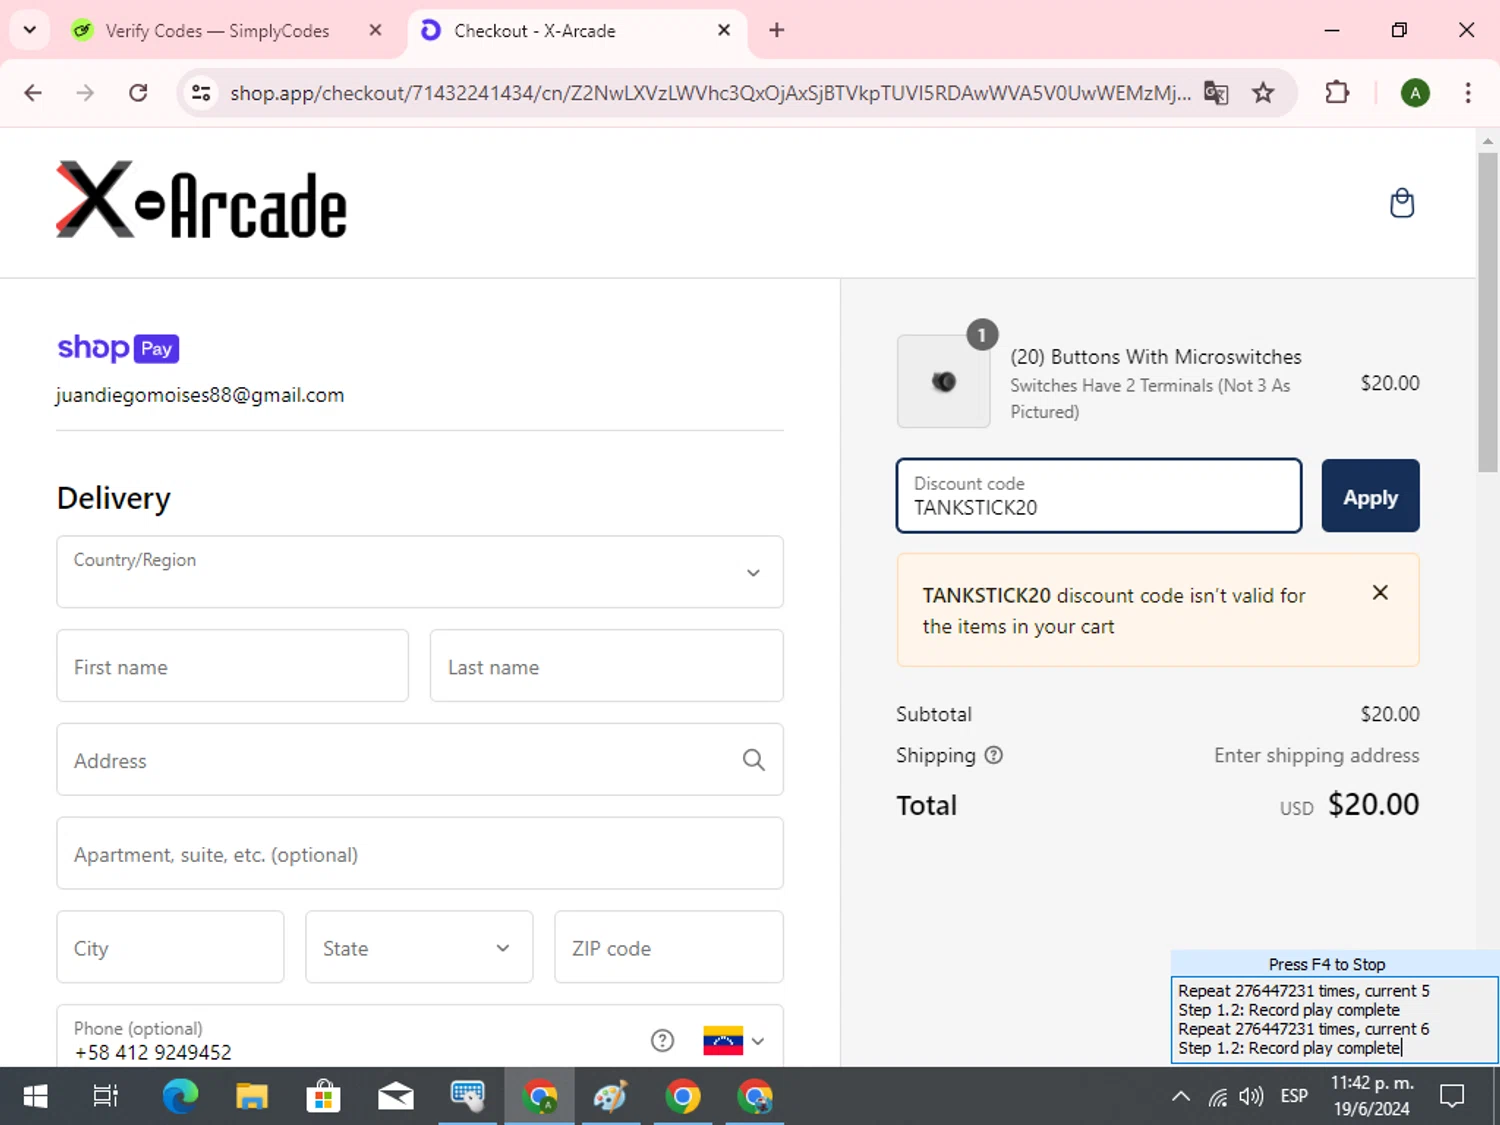Click the "(20) Buttons With Microswitches" product title
The height and width of the screenshot is (1125, 1500).
[1156, 357]
